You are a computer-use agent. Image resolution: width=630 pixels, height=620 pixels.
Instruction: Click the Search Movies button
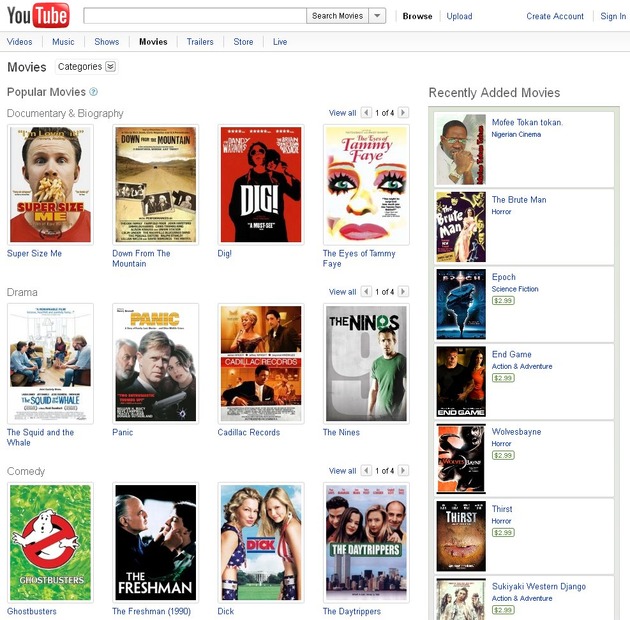(338, 16)
